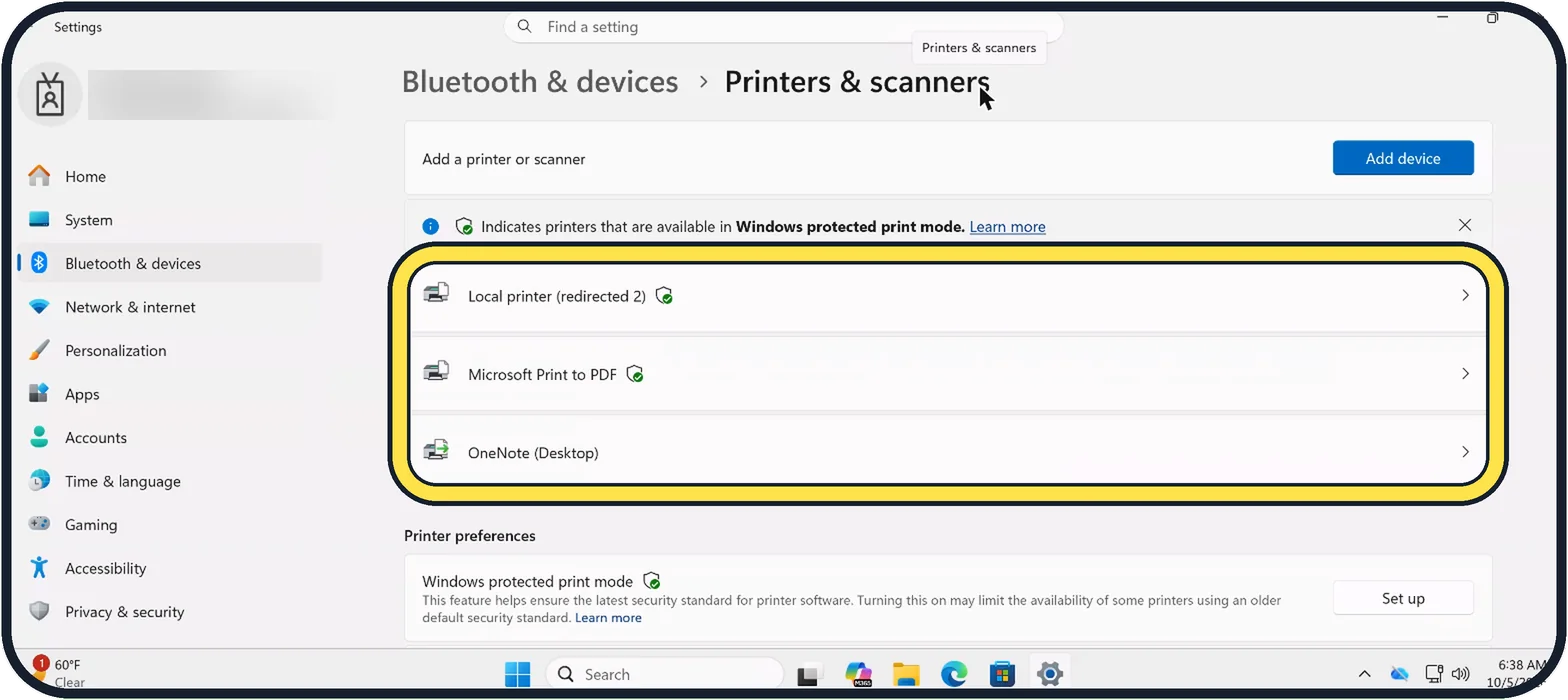Open Microsoft Store from the taskbar
Image resolution: width=1568 pixels, height=700 pixels.
point(1002,674)
